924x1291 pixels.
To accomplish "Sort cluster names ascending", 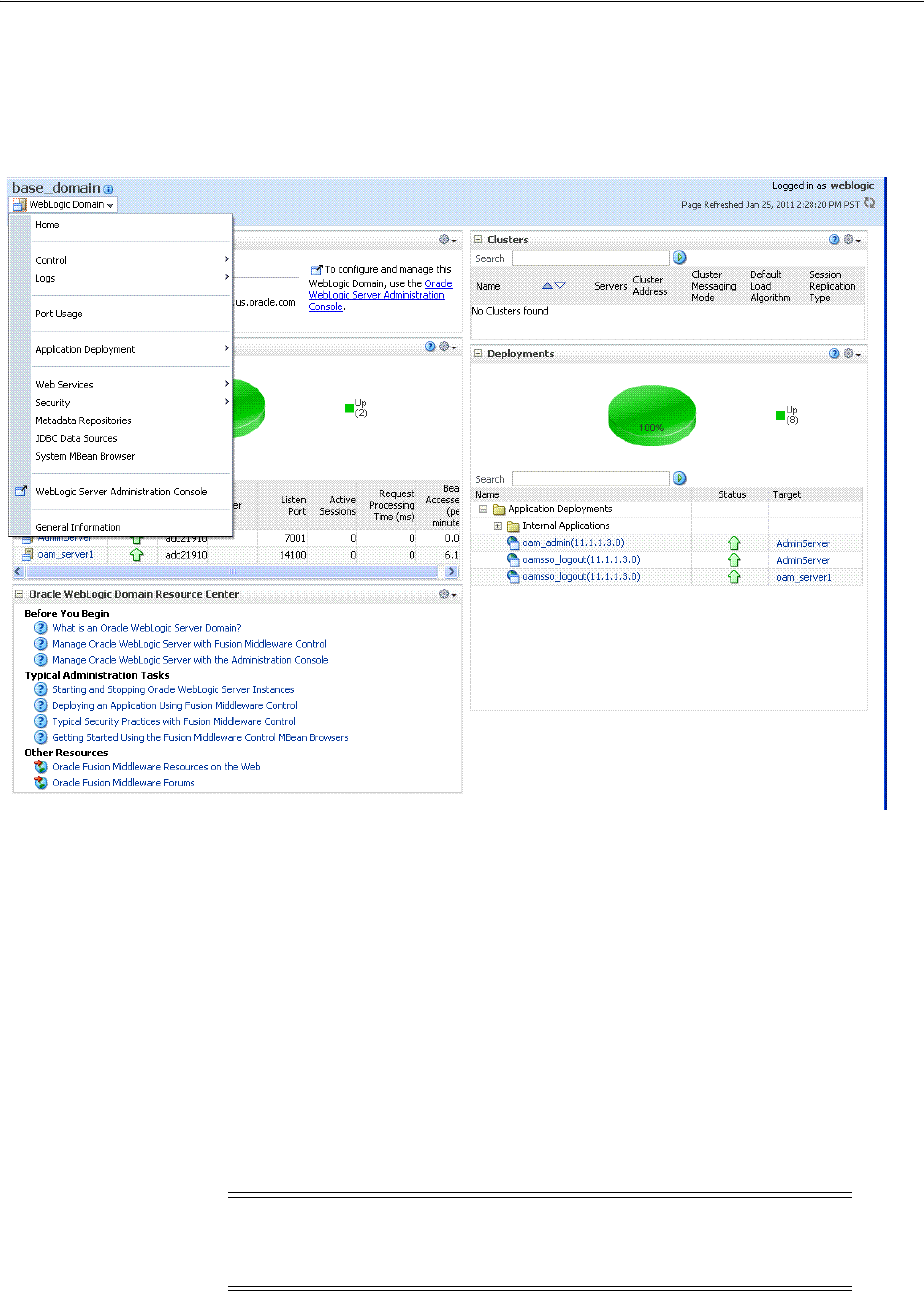I will (547, 286).
